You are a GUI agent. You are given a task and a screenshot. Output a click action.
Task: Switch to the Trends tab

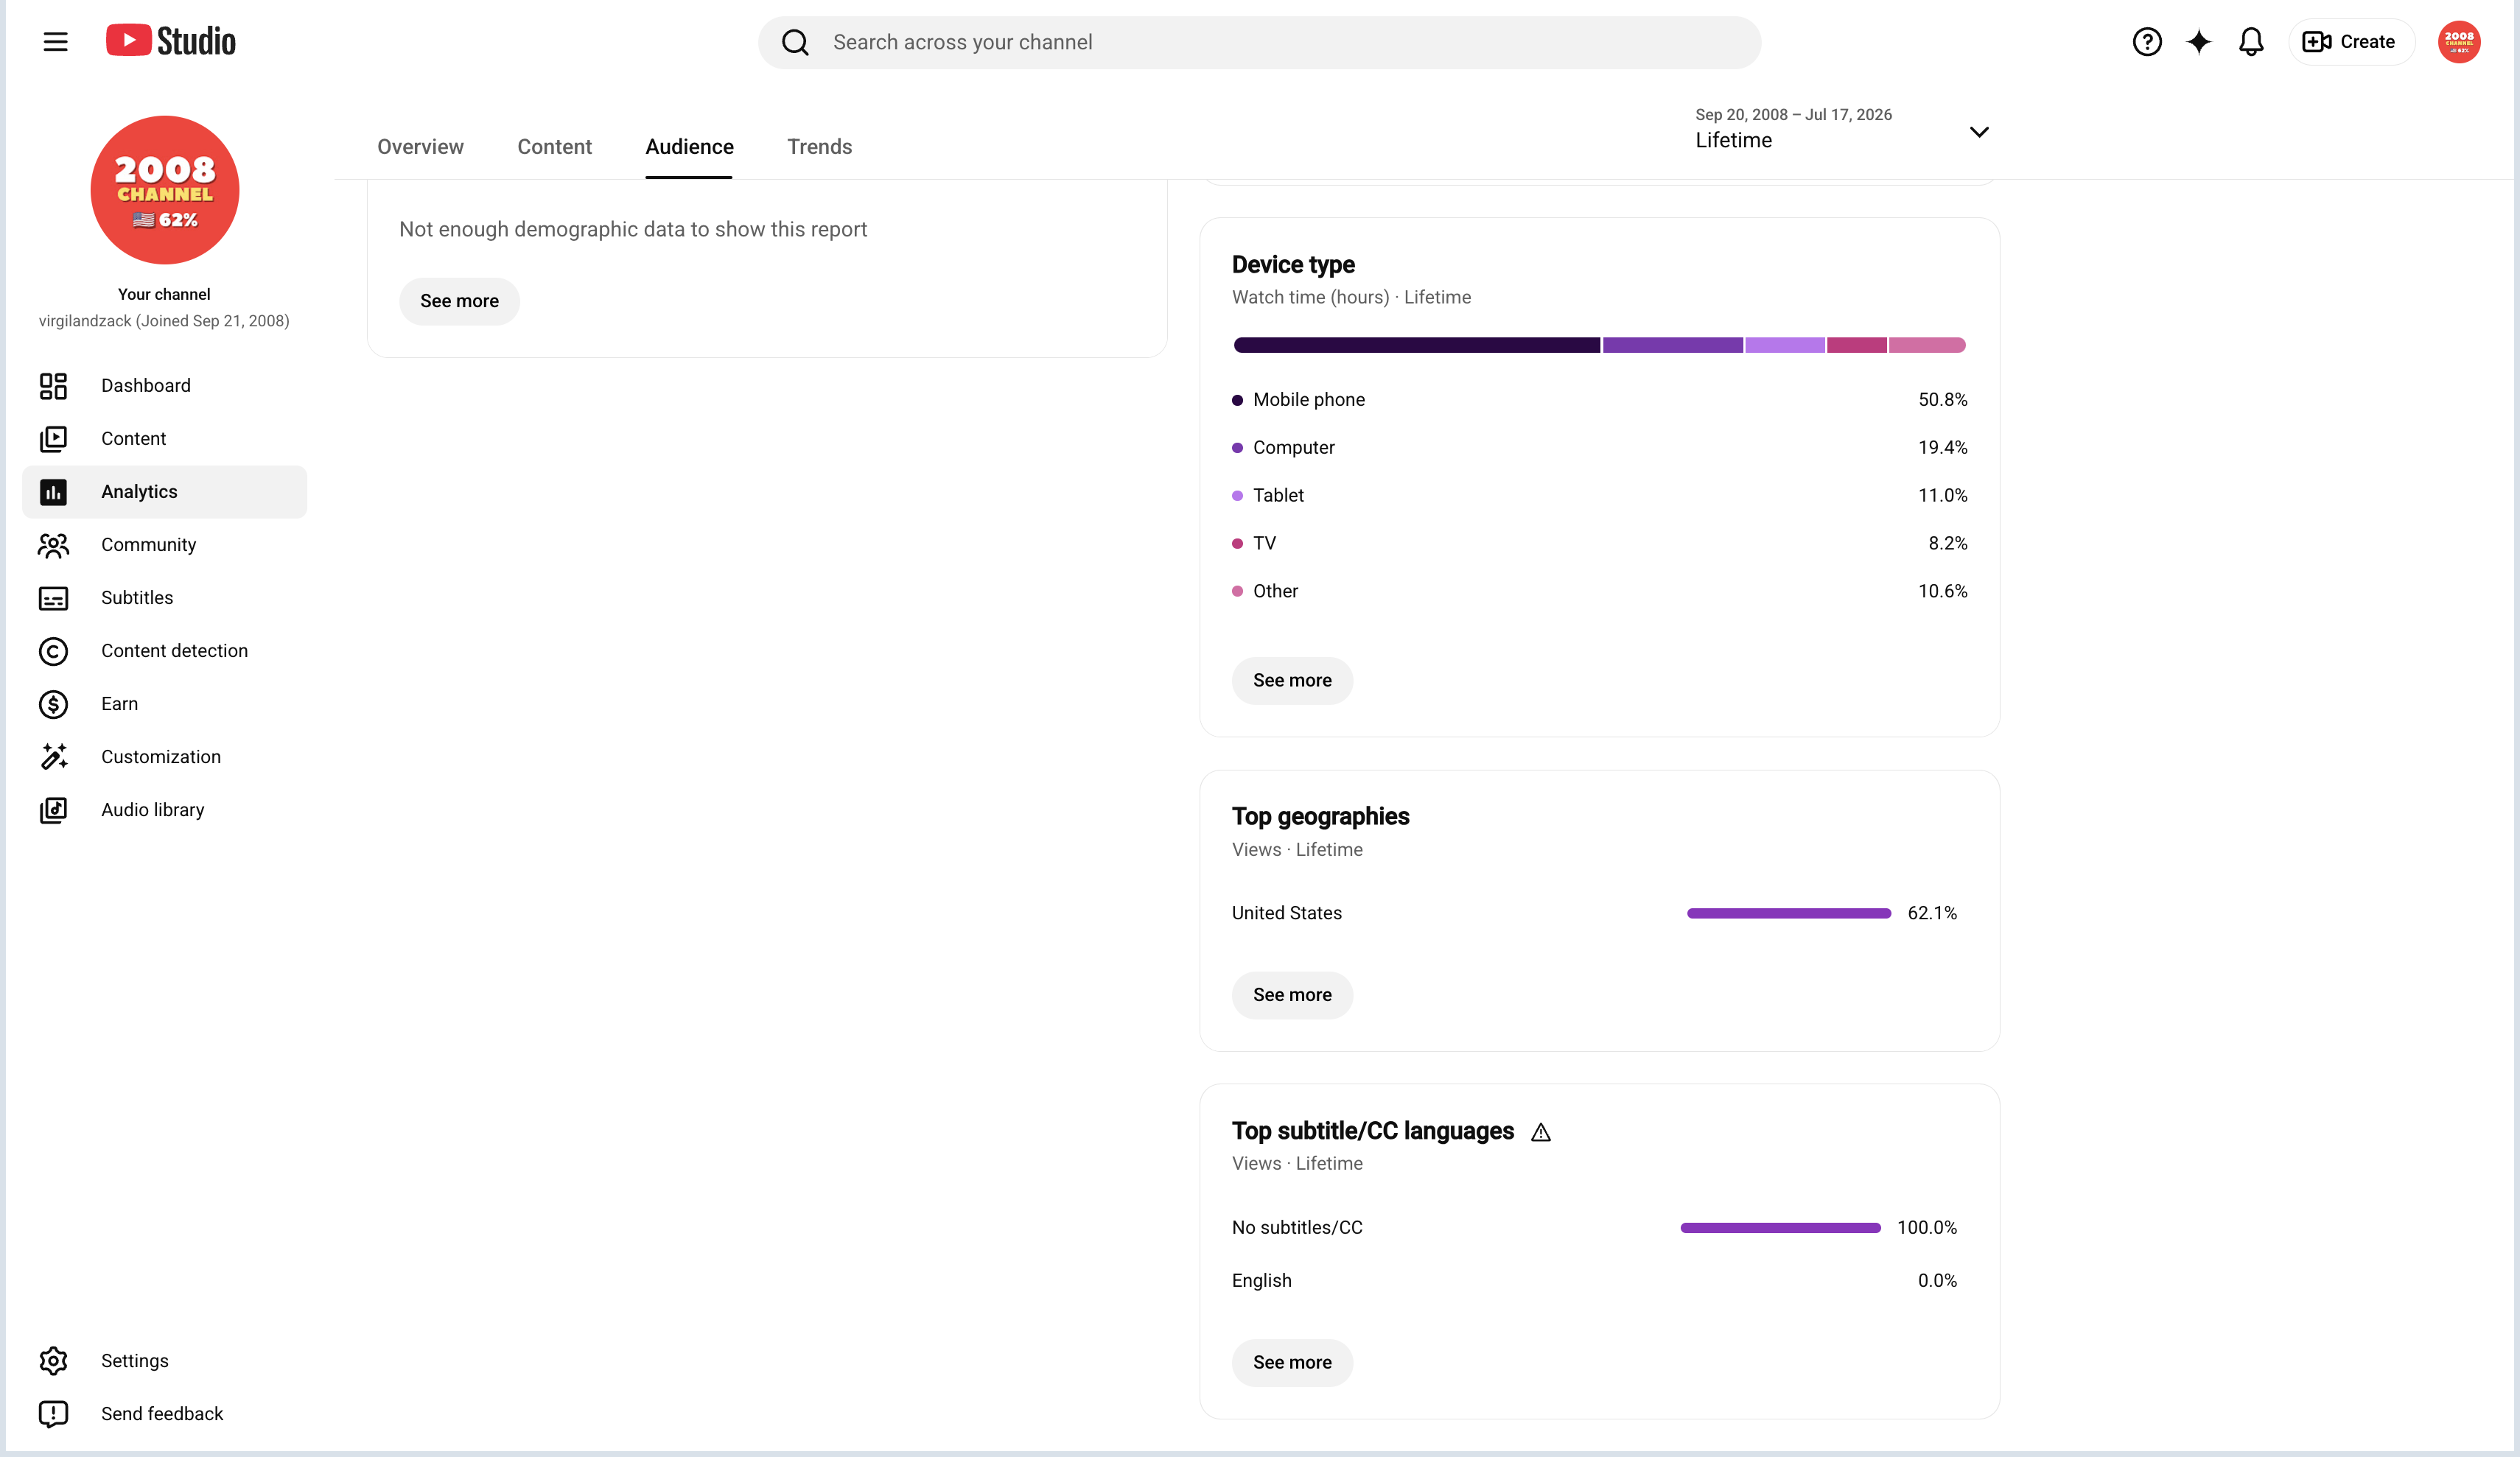819,147
